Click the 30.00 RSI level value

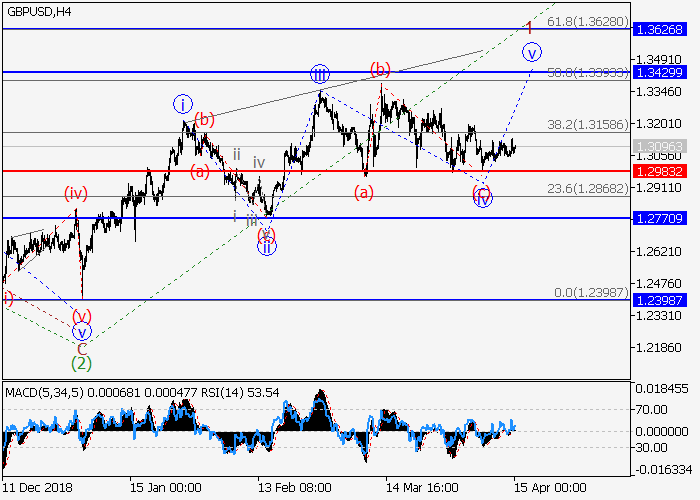coord(651,447)
